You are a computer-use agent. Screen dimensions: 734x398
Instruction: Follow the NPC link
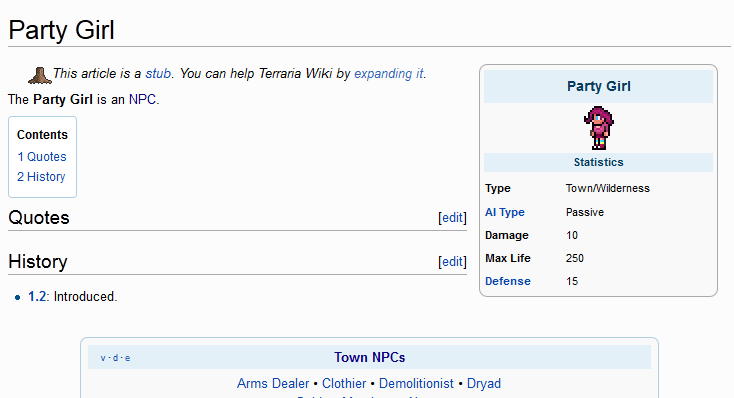142,99
